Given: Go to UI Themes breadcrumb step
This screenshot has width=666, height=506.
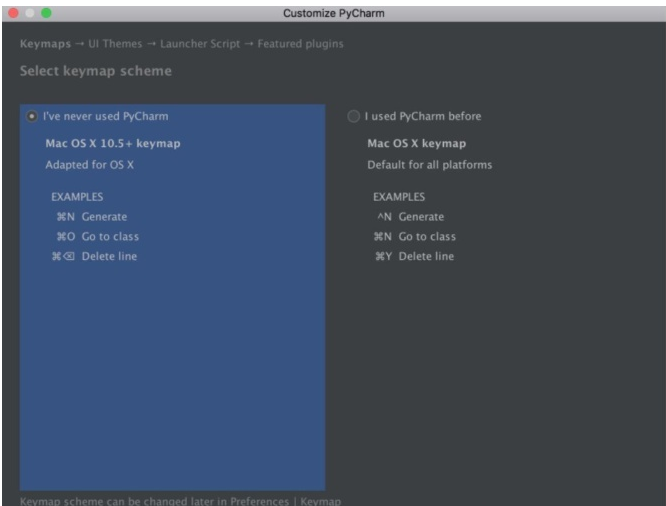Looking at the screenshot, I should [x=115, y=44].
